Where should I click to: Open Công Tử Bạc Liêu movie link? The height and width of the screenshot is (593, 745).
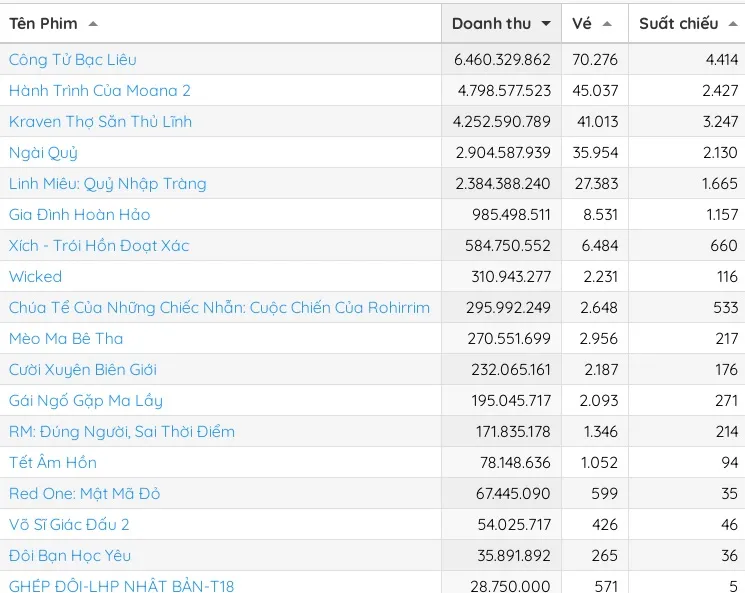(73, 60)
